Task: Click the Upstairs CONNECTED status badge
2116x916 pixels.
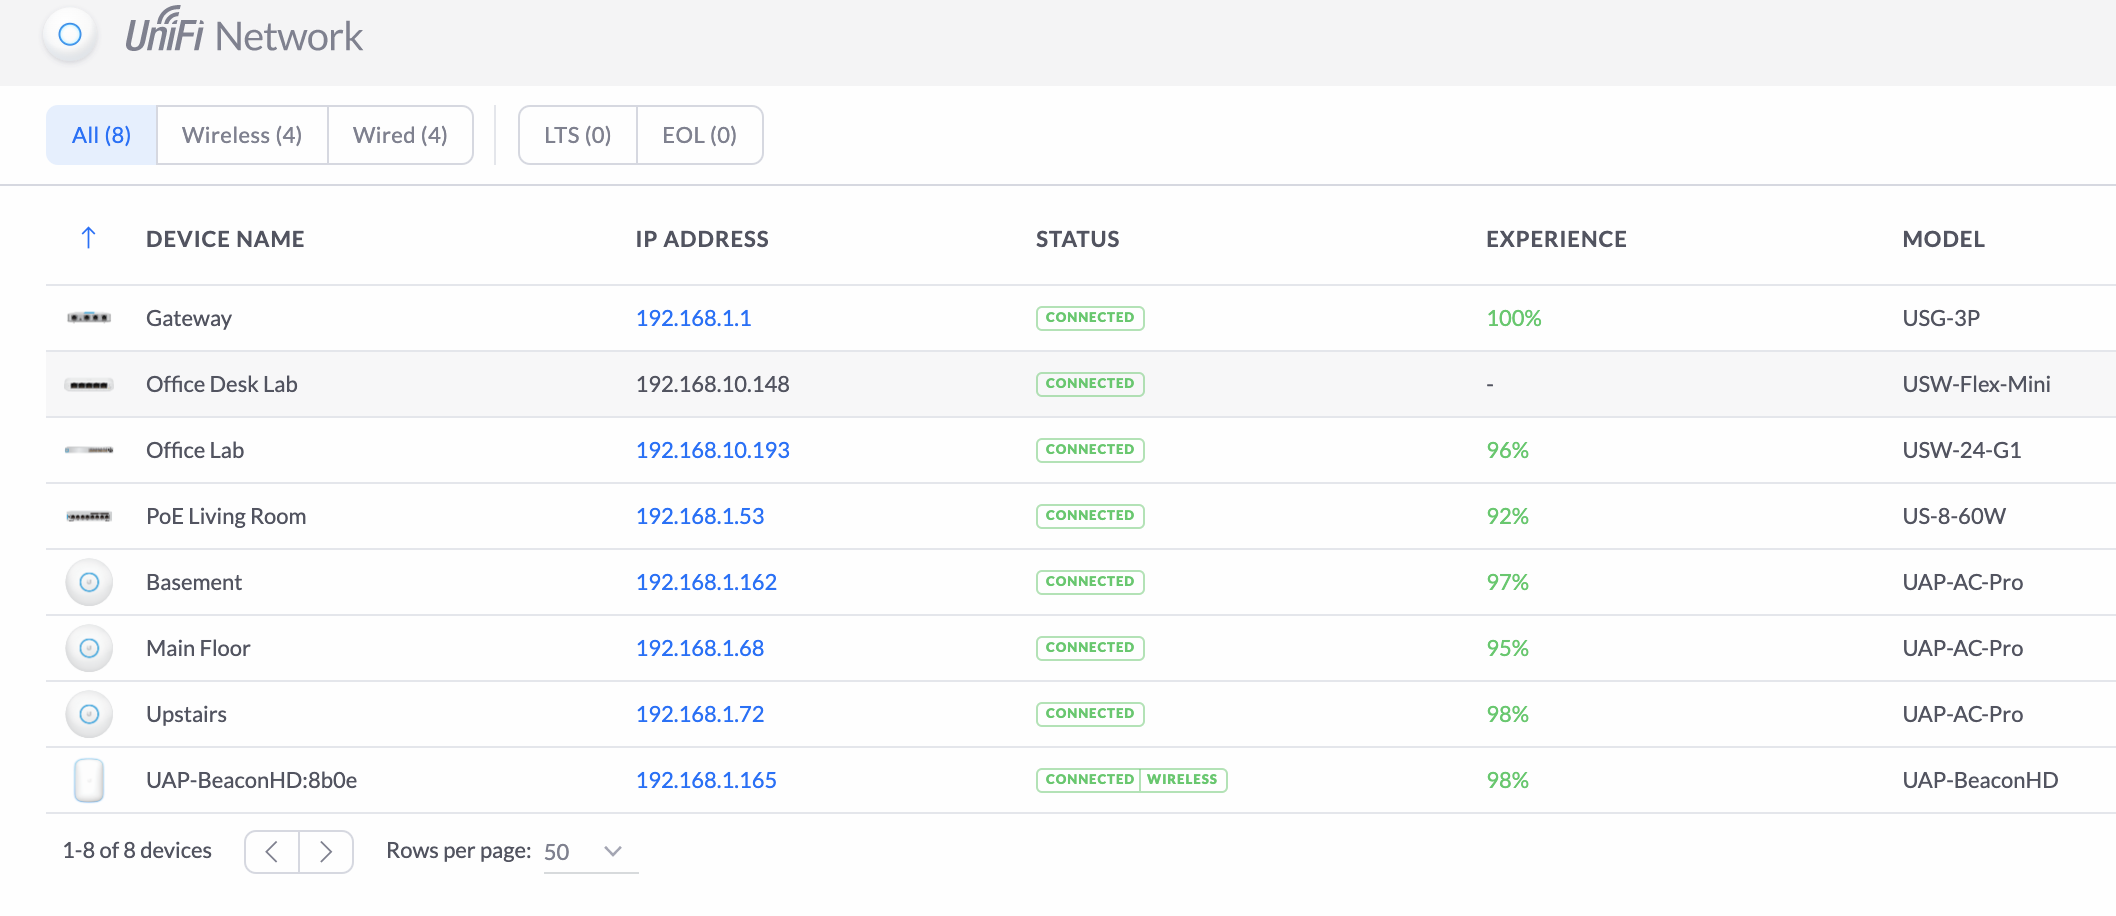Action: click(x=1090, y=714)
